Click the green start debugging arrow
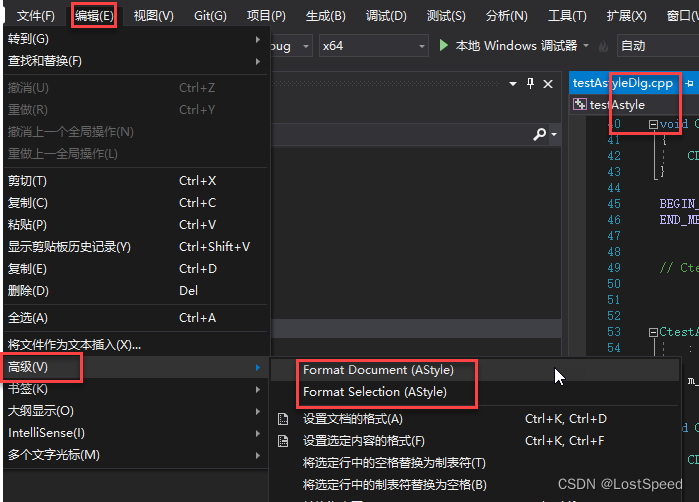The width and height of the screenshot is (699, 502). 443,45
